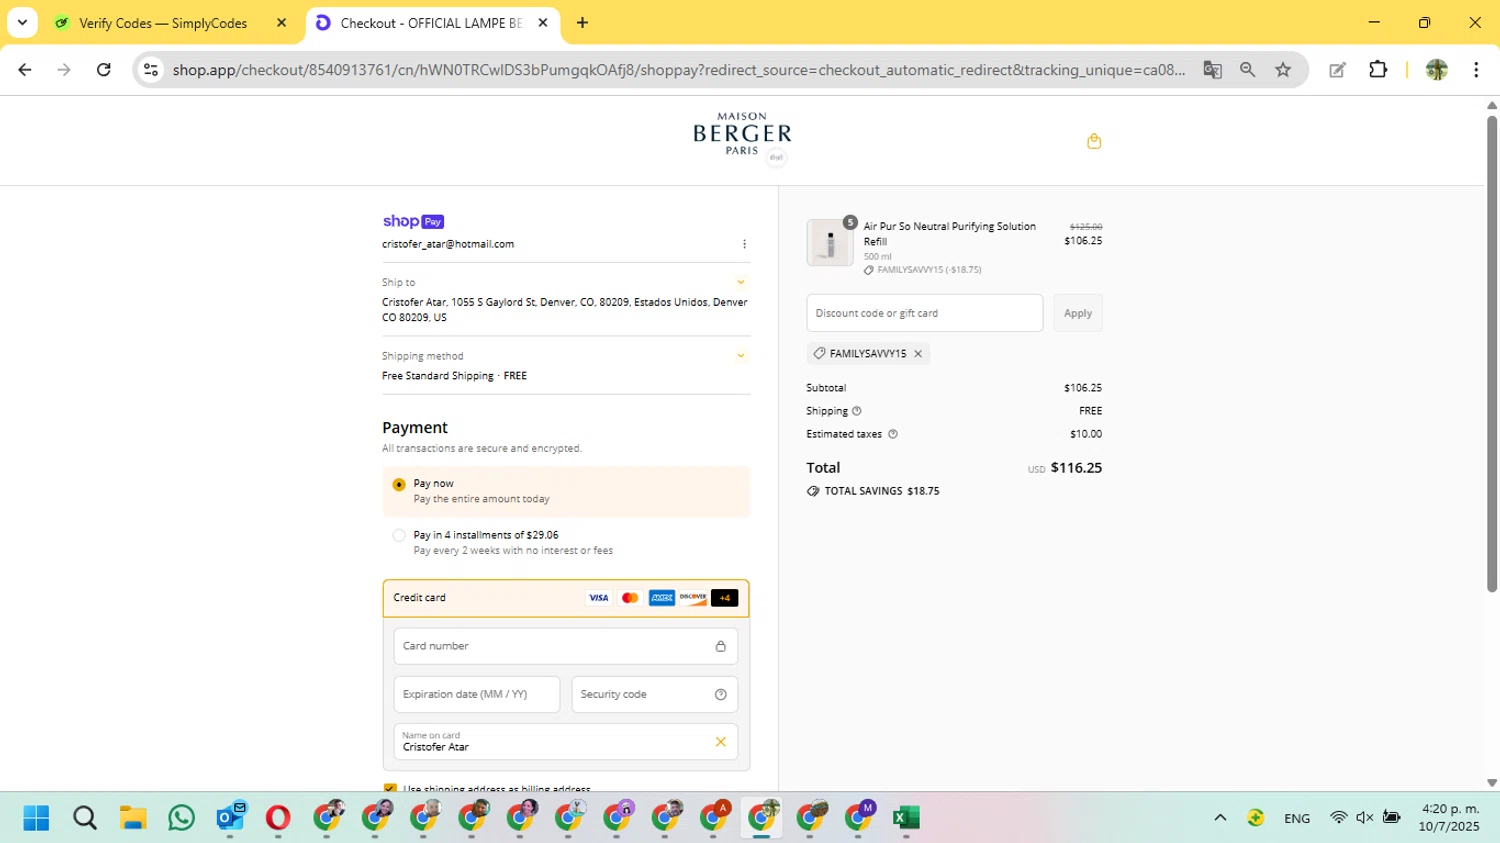
Task: Open the shopping bag cart icon
Action: click(x=1094, y=141)
